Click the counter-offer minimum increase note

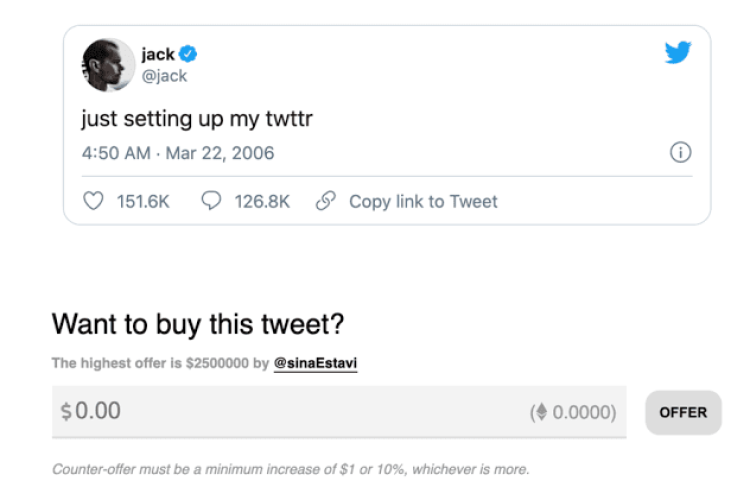(290, 469)
